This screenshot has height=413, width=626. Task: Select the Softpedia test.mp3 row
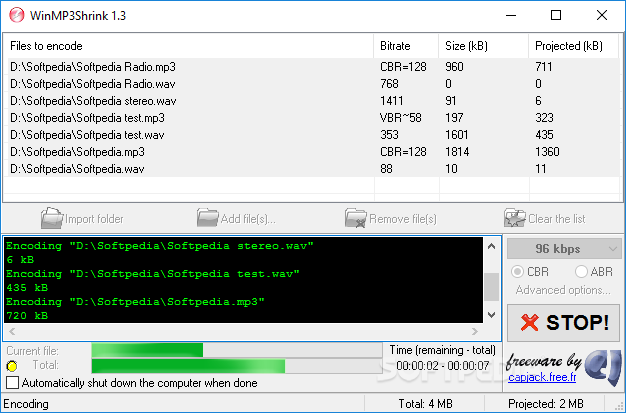[x=313, y=118]
